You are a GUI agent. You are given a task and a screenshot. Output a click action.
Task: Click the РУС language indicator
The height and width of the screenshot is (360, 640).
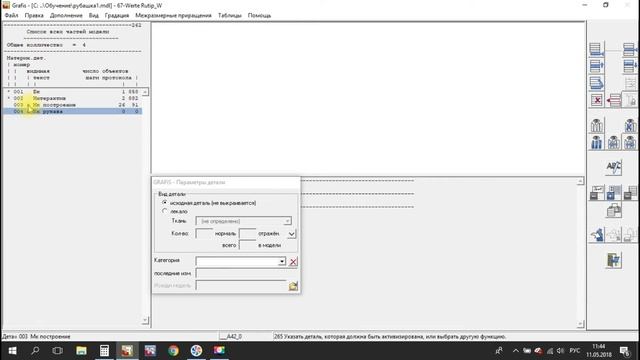click(575, 351)
